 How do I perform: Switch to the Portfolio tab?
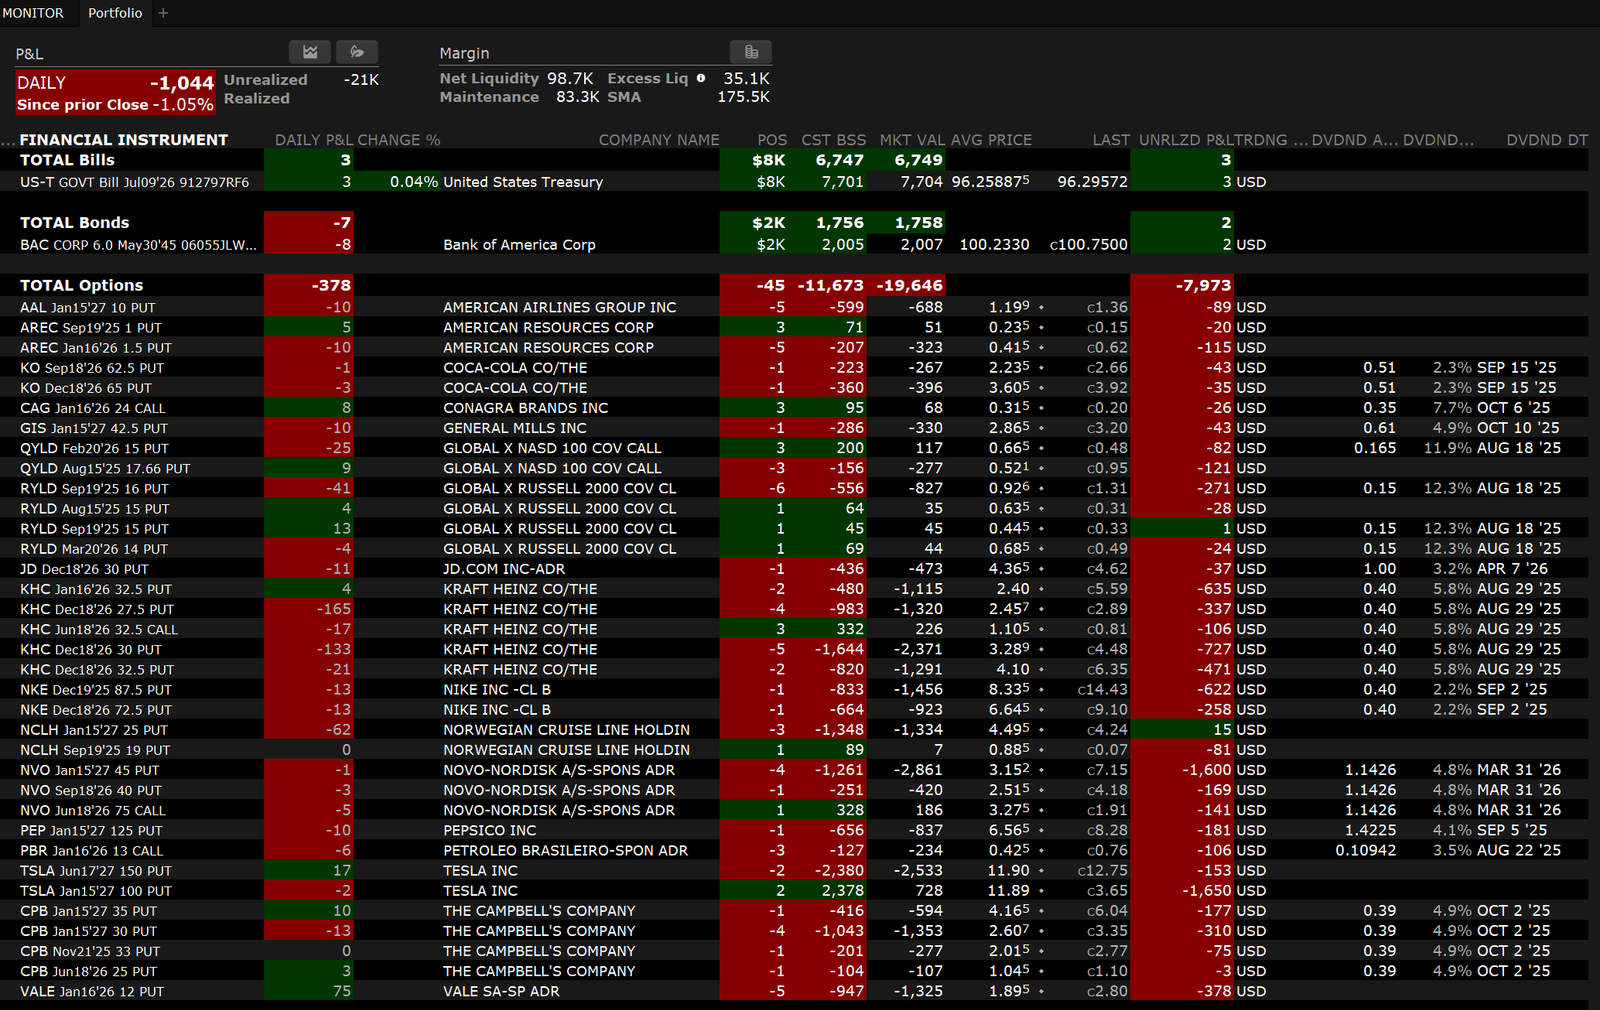point(115,13)
